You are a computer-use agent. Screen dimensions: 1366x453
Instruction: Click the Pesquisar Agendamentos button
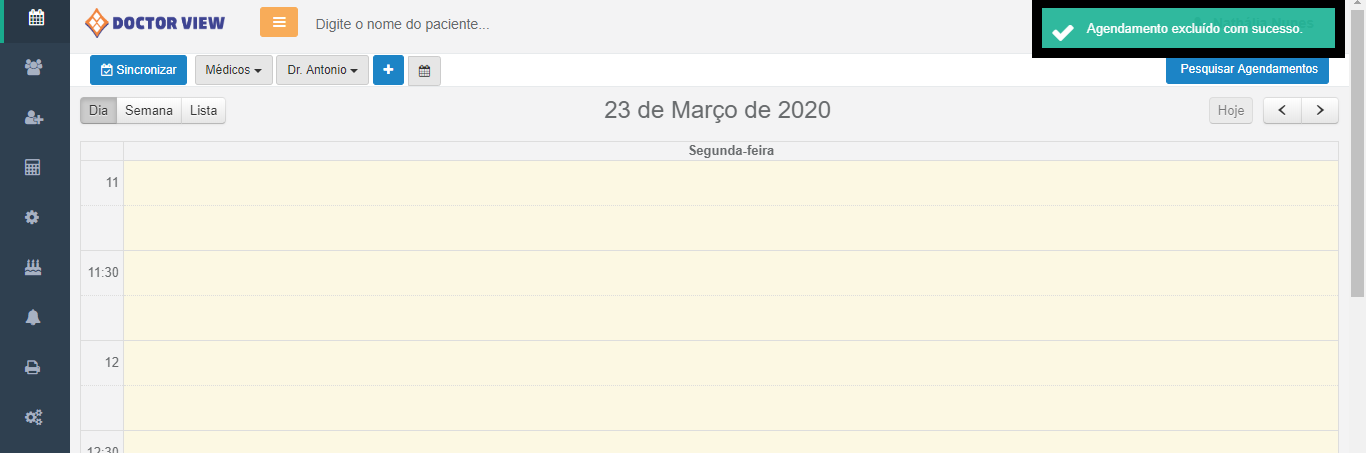tap(1247, 70)
